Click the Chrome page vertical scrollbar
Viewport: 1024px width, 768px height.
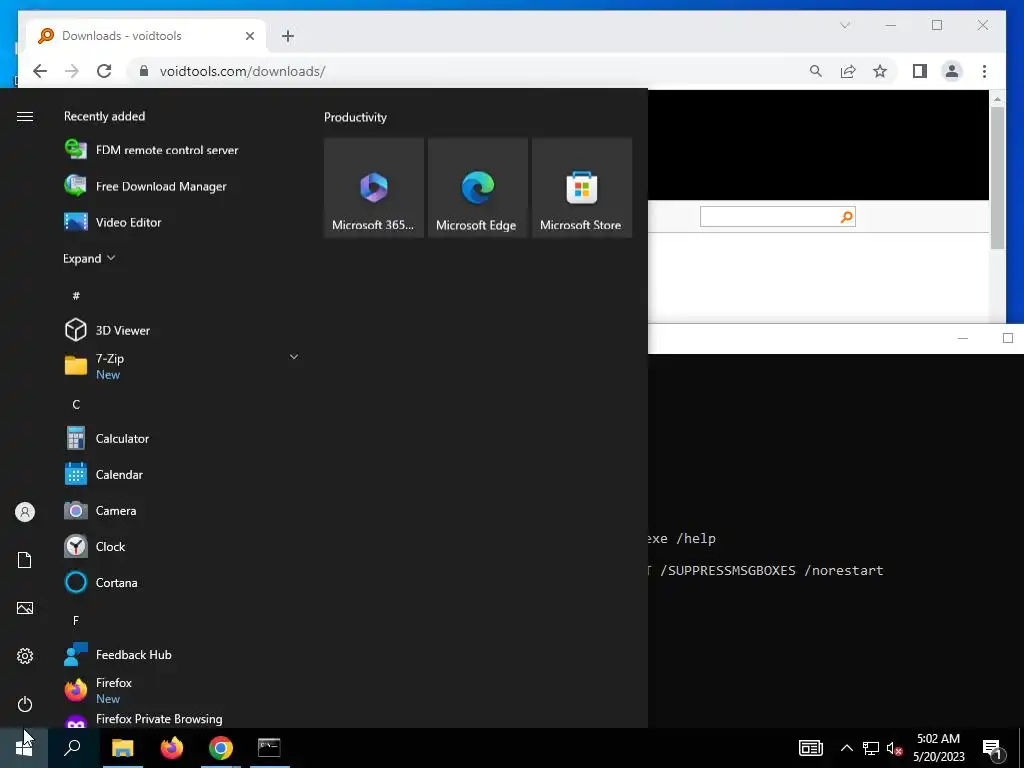coord(997,178)
